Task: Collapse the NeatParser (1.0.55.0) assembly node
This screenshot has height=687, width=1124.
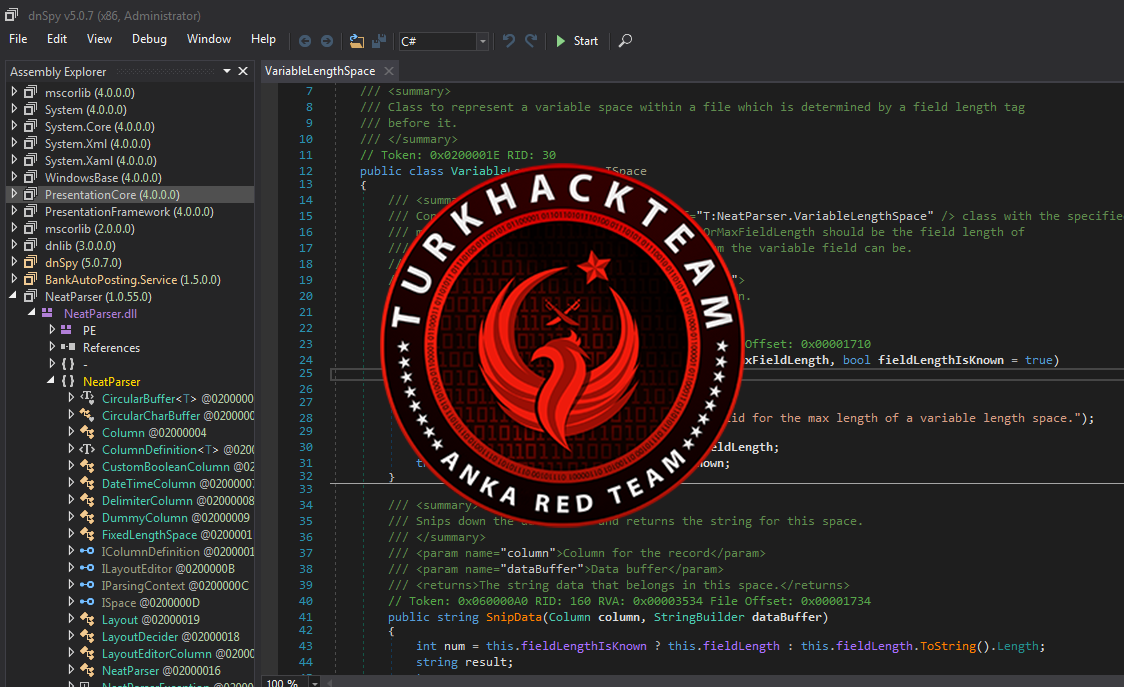Action: (x=14, y=296)
